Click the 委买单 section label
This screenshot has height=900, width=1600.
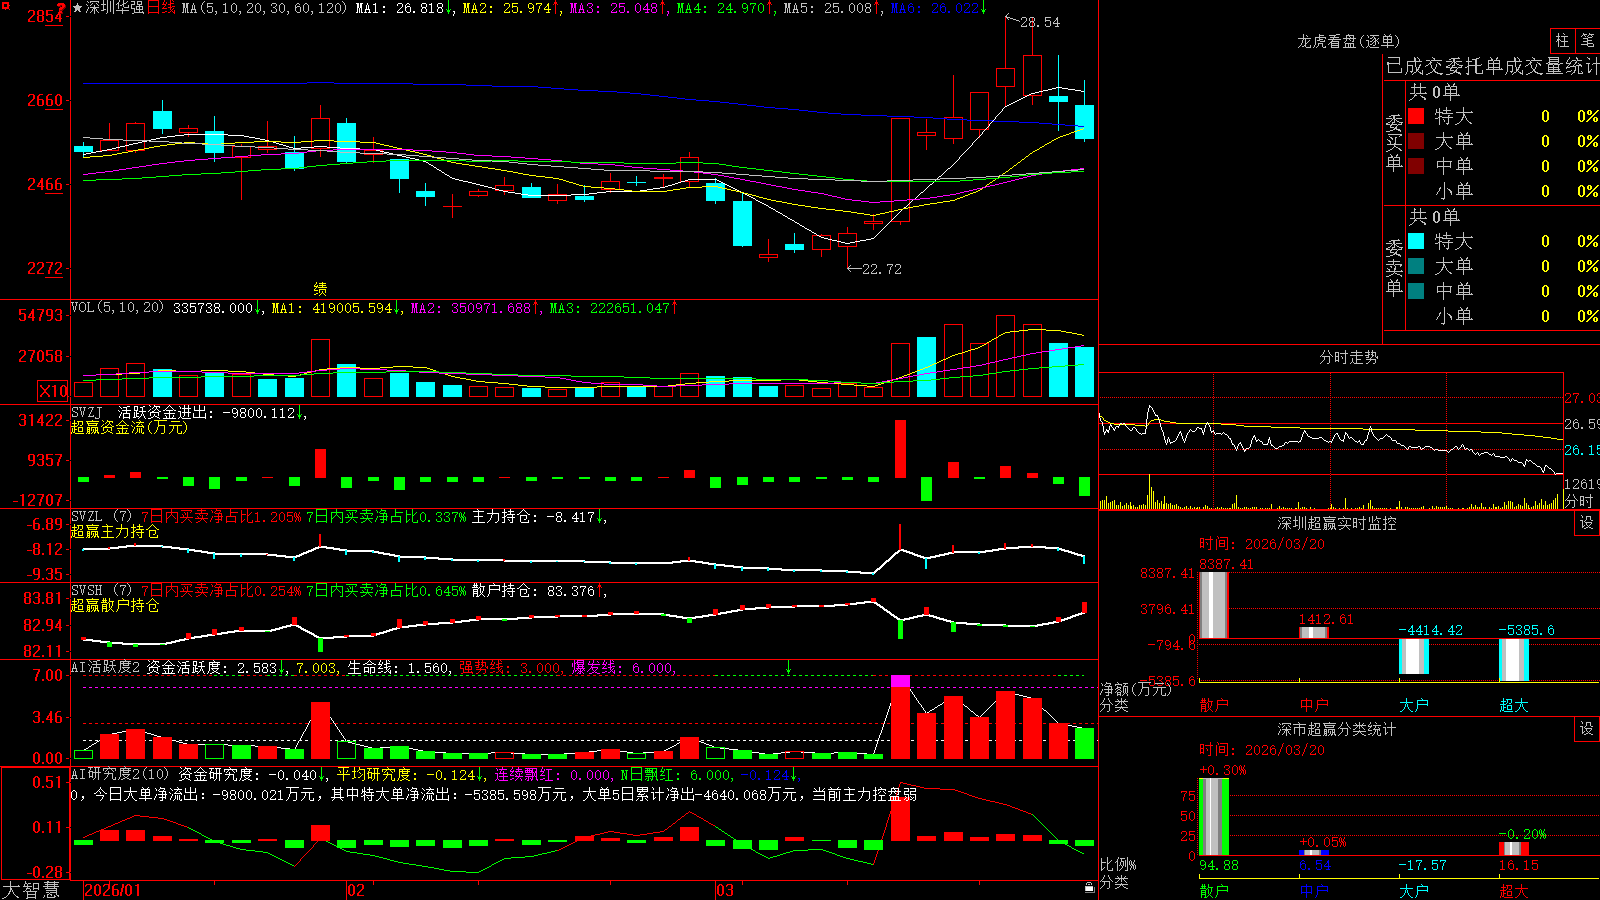tap(1394, 143)
